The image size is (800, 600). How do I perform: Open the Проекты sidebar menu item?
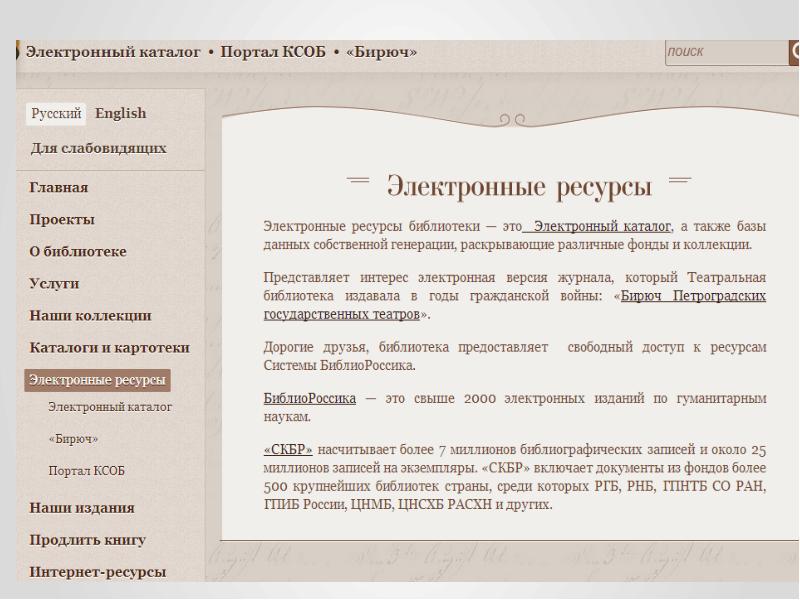coord(62,219)
